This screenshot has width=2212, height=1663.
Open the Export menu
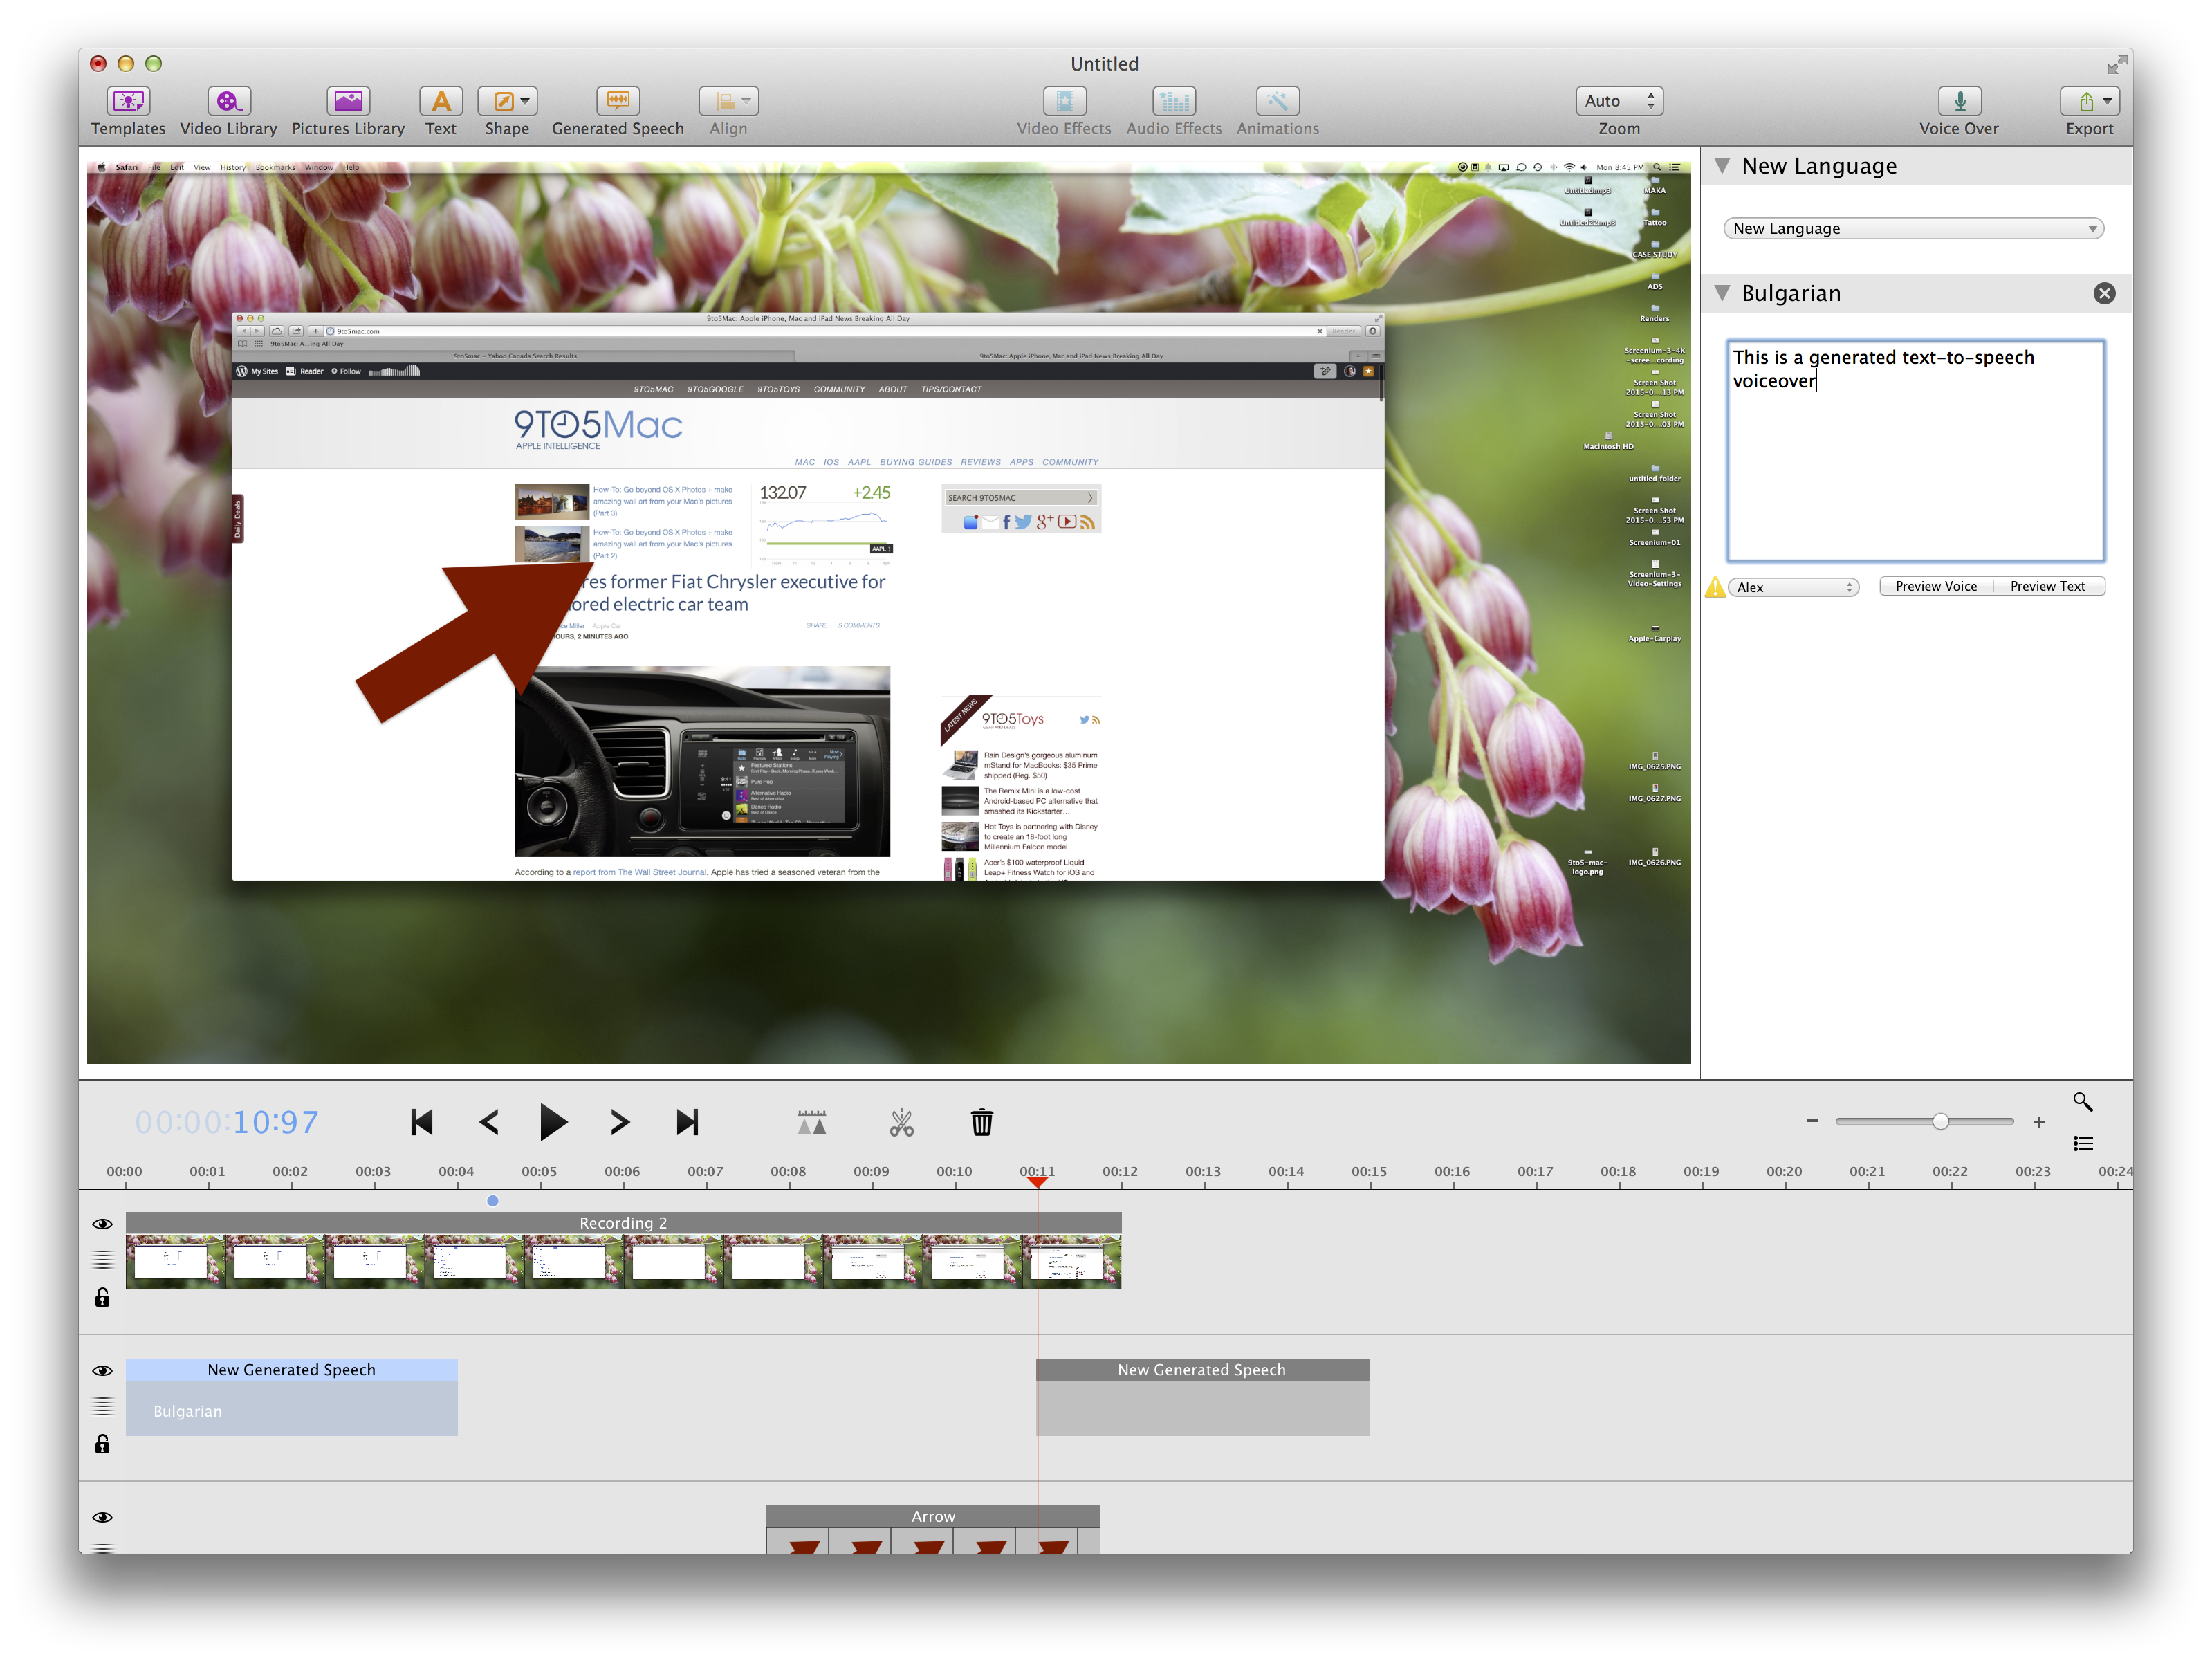(2089, 102)
